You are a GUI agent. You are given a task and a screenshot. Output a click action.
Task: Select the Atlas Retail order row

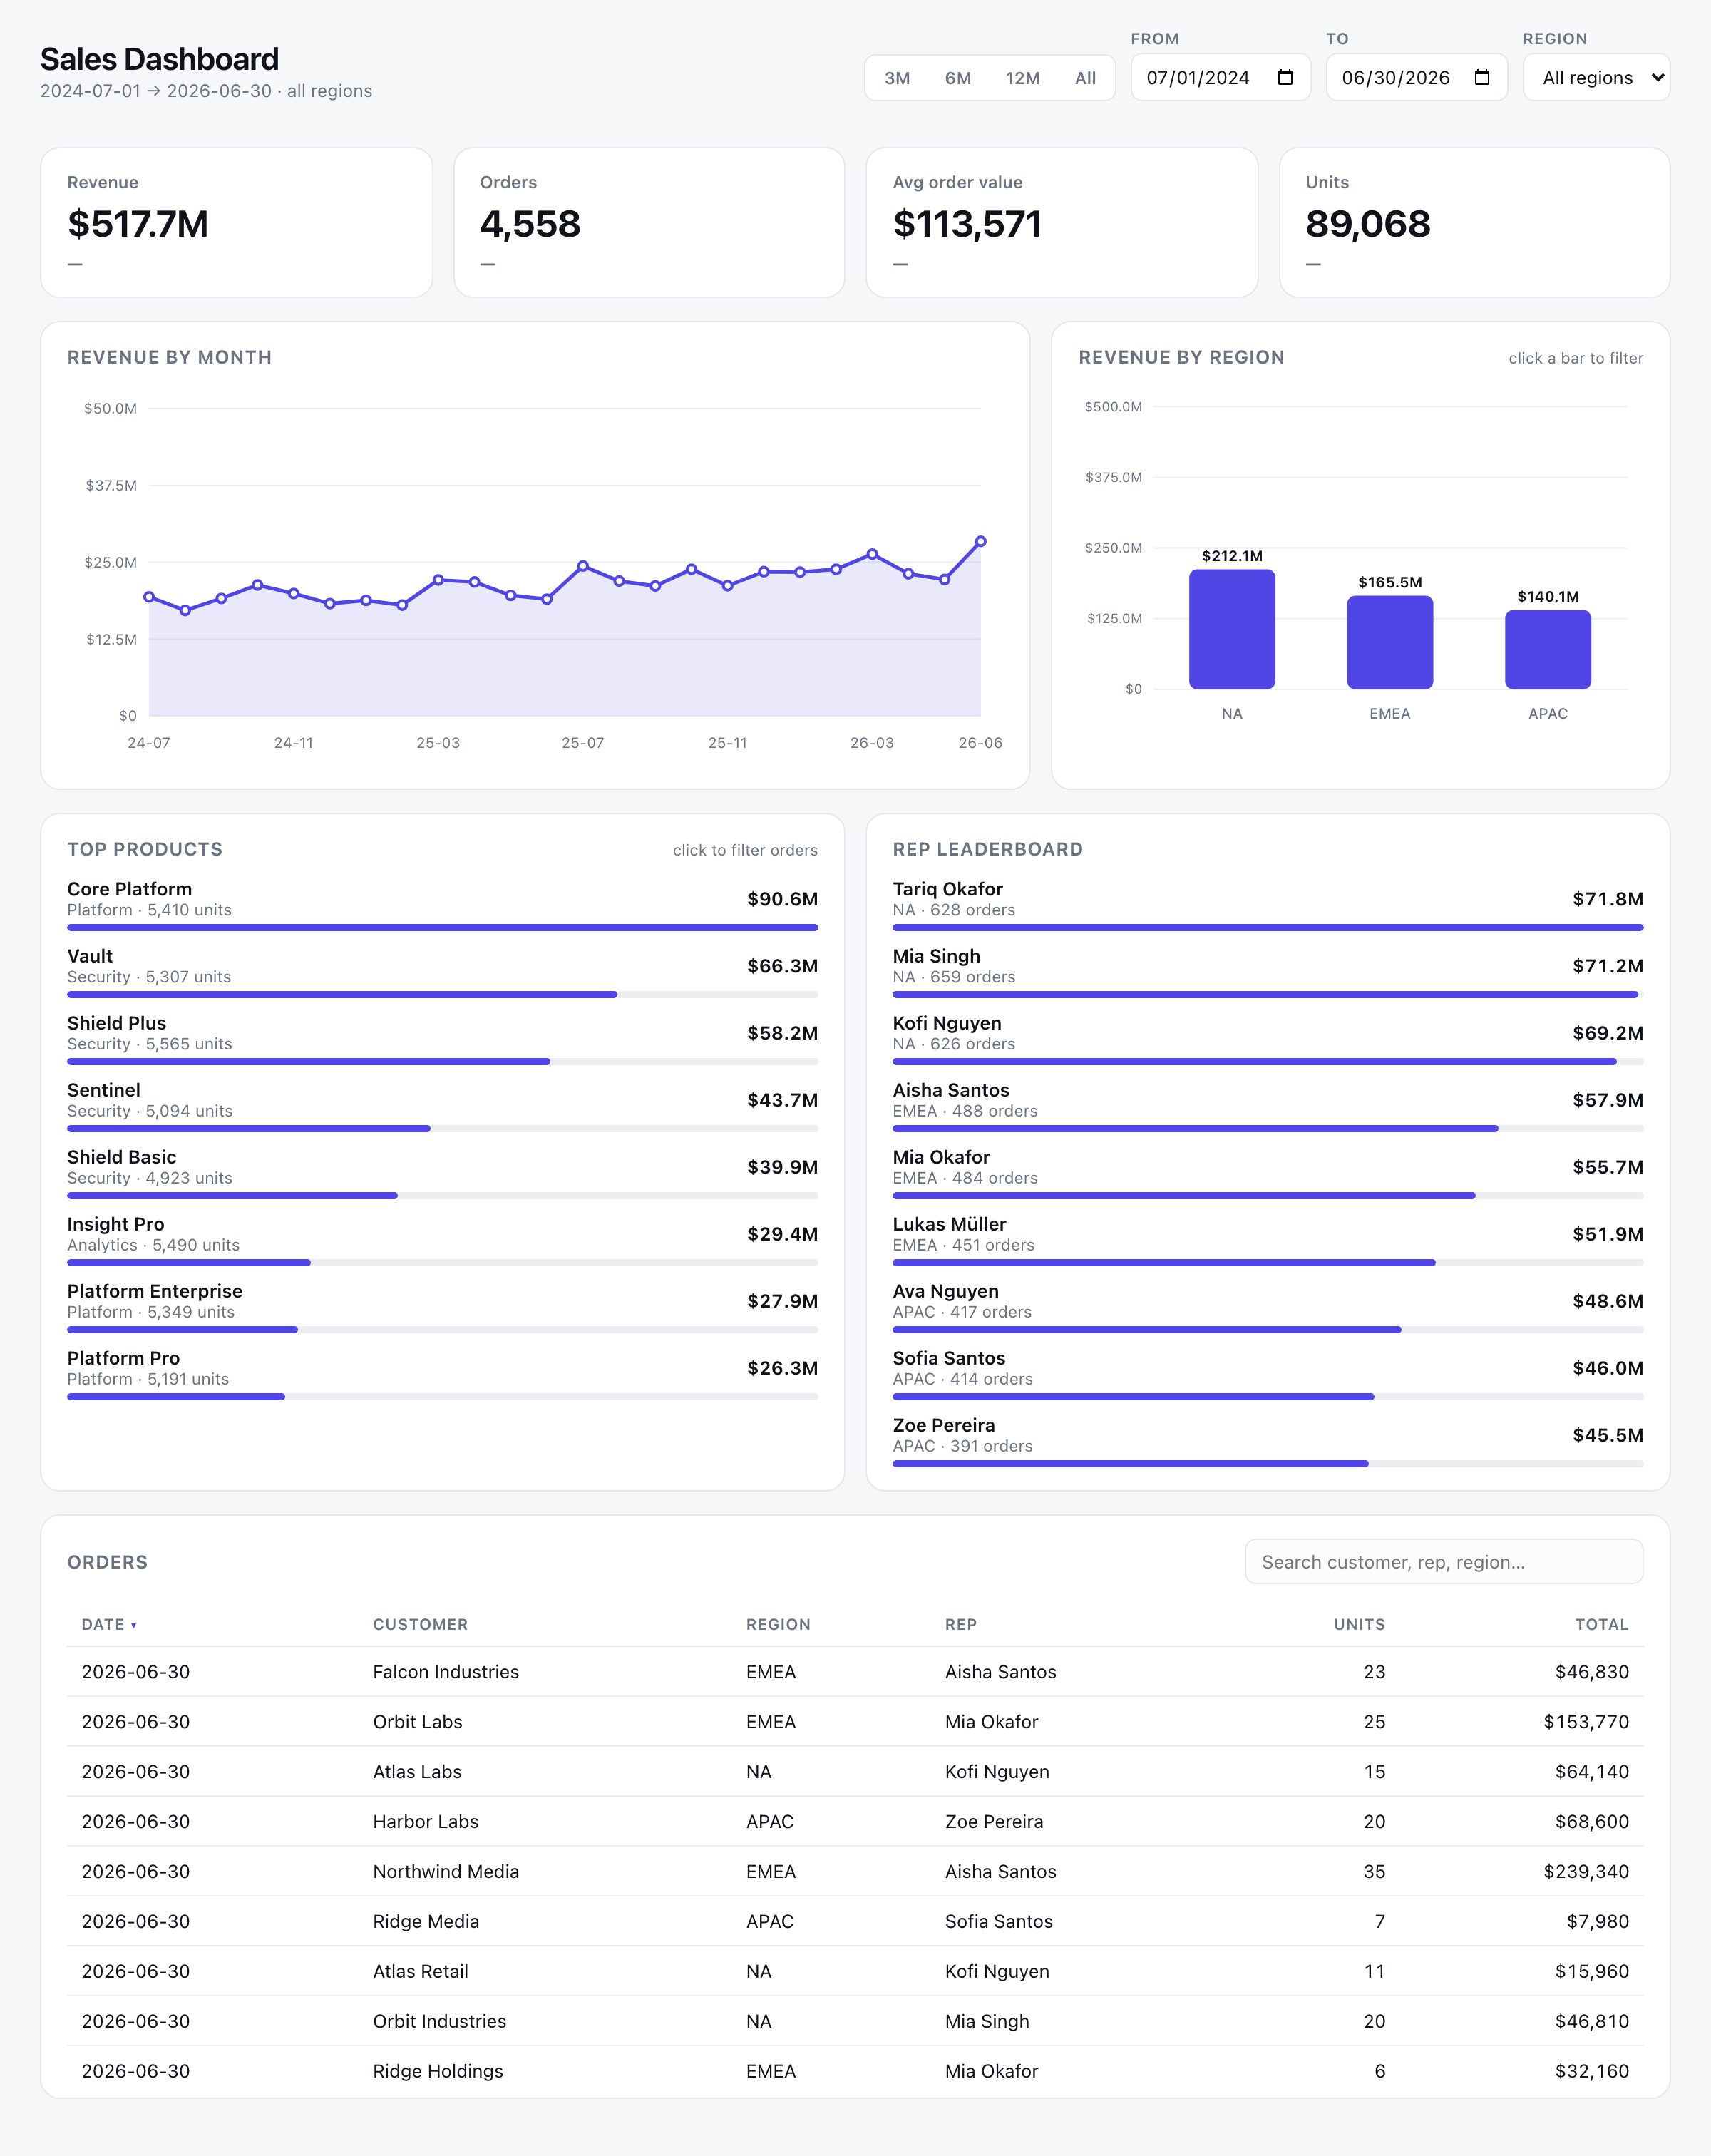point(855,1972)
